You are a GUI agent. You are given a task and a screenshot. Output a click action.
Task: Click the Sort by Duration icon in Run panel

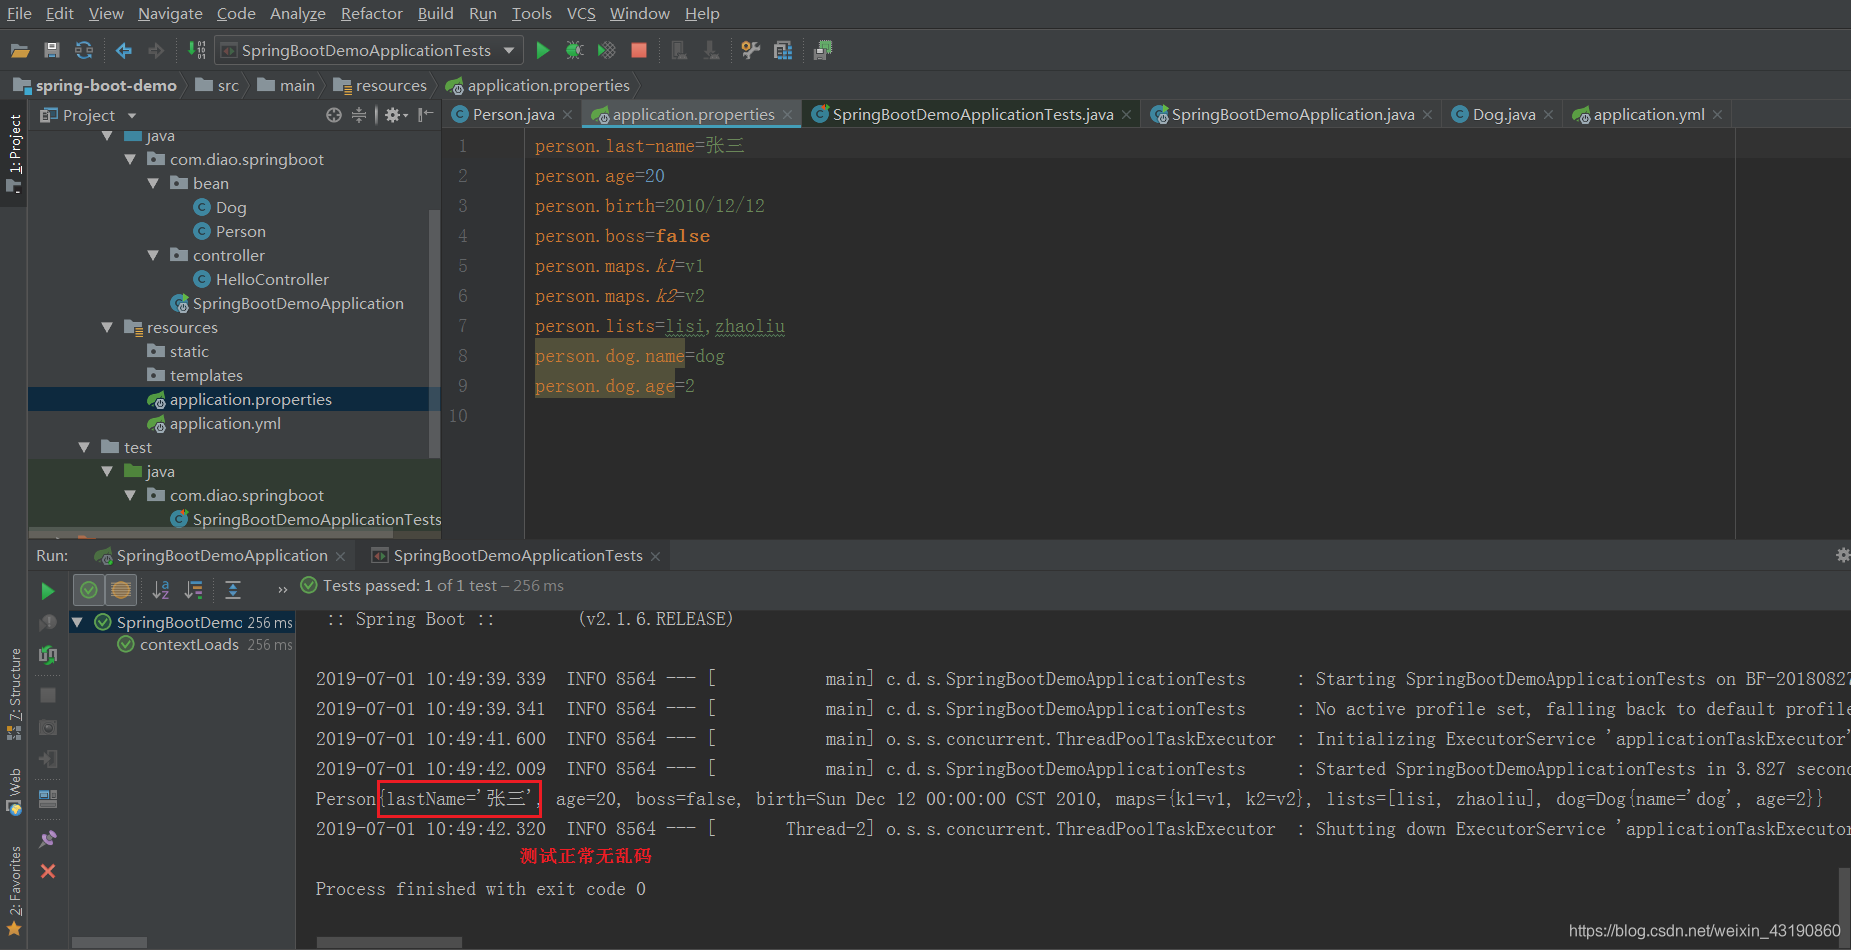tap(193, 590)
